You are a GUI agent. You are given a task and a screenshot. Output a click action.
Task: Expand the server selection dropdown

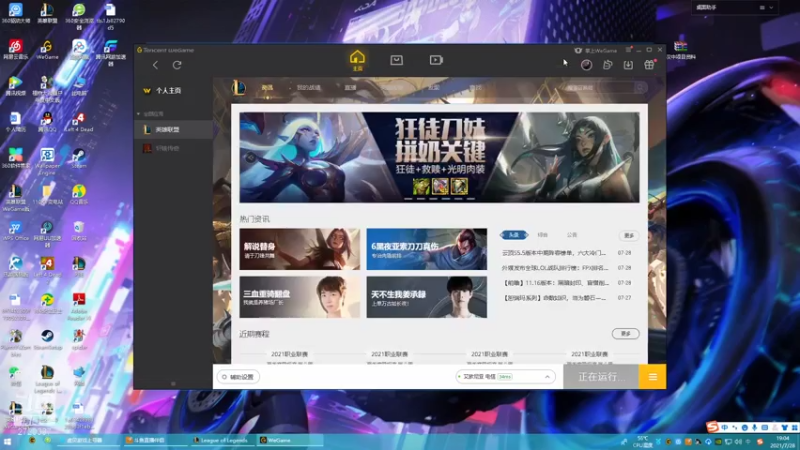pos(505,377)
